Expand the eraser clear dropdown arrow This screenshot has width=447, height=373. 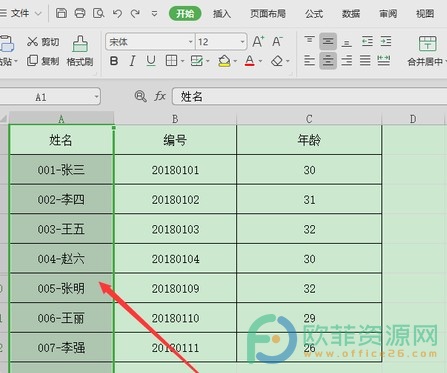(288, 61)
